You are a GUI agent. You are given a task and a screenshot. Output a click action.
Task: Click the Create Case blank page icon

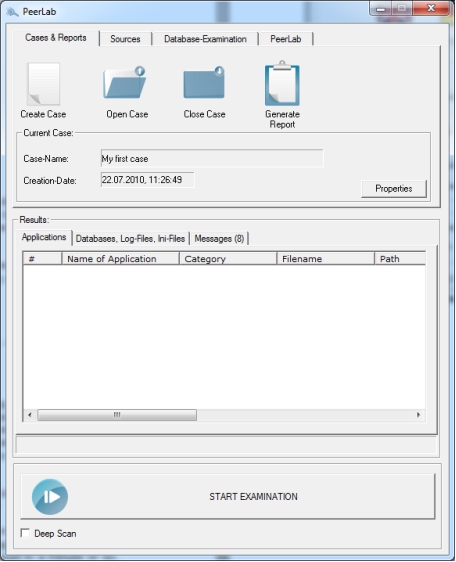coord(44,84)
